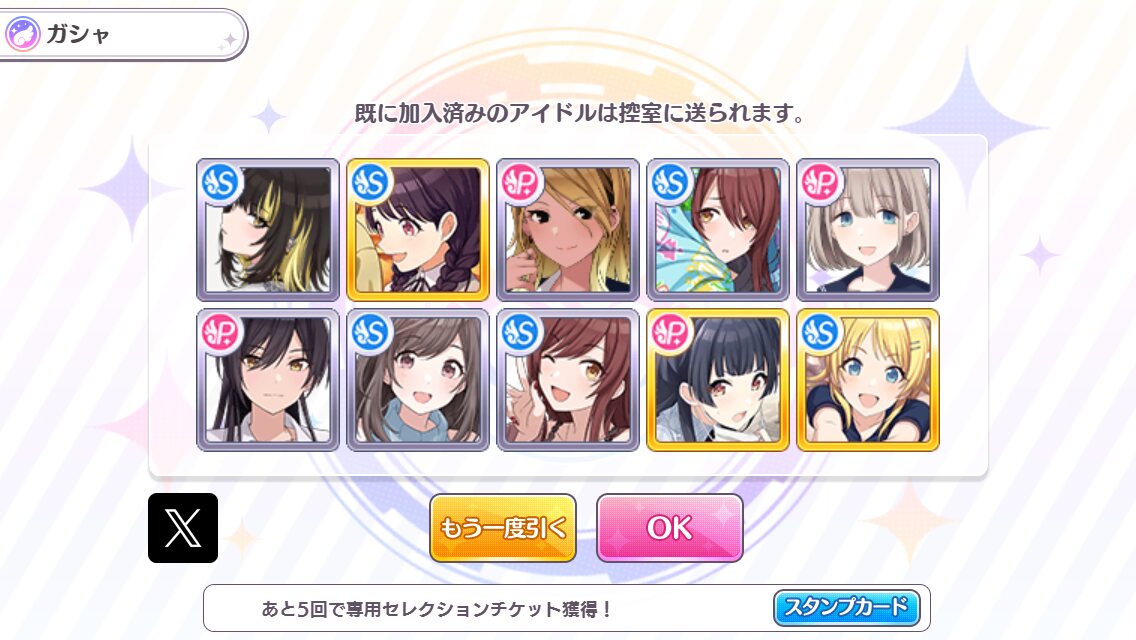Select the gold-framed braided purple hair idol
Image resolution: width=1136 pixels, height=640 pixels.
tap(418, 230)
